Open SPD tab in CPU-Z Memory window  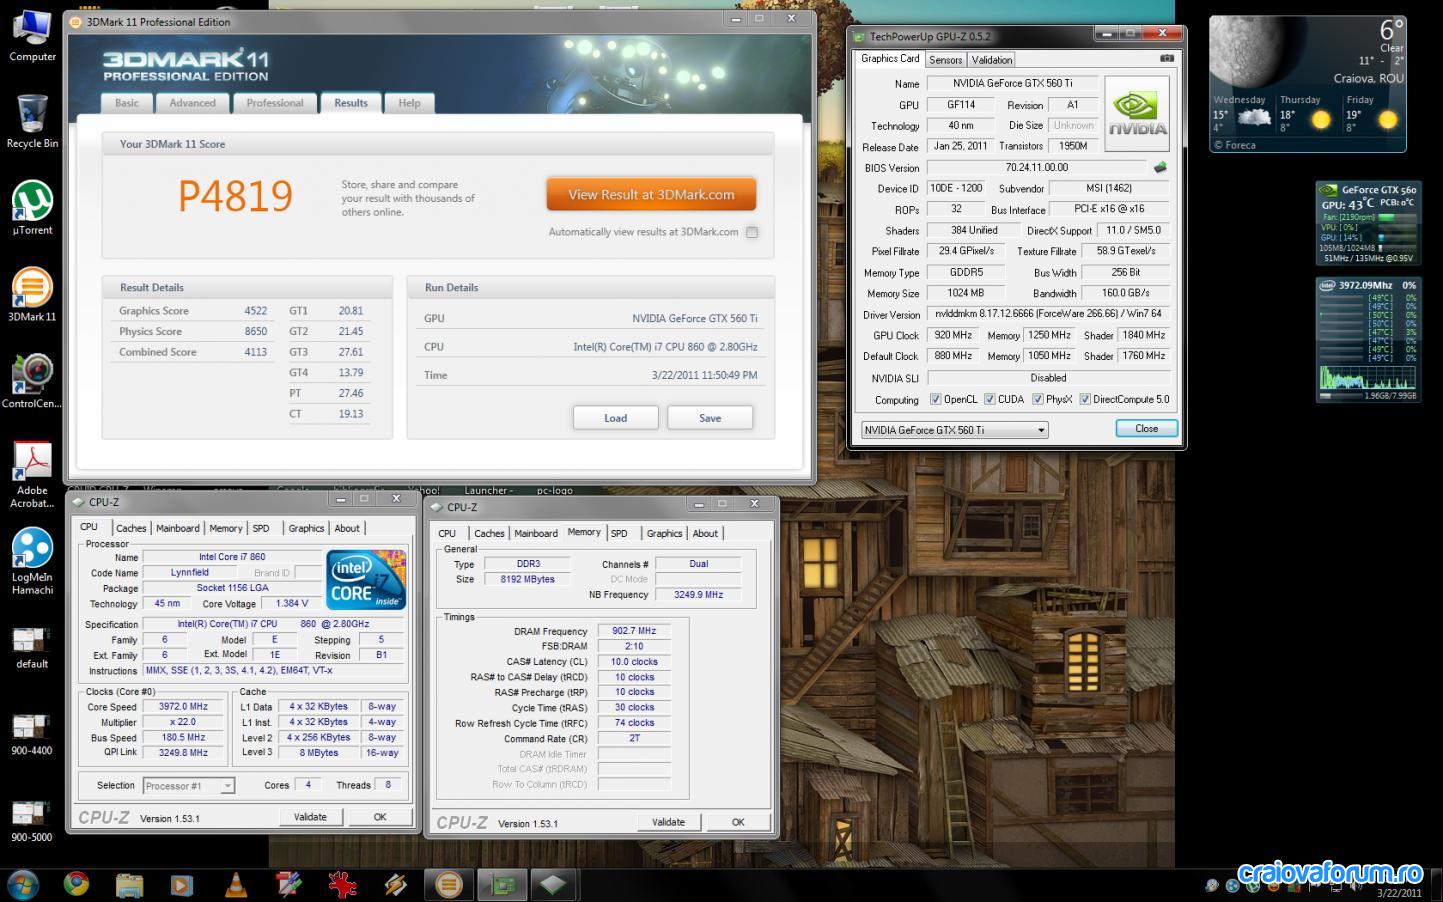(x=619, y=533)
